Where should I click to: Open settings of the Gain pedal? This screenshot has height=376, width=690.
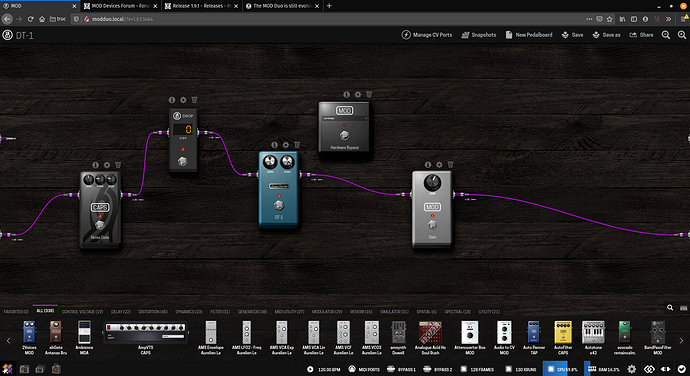pos(439,165)
